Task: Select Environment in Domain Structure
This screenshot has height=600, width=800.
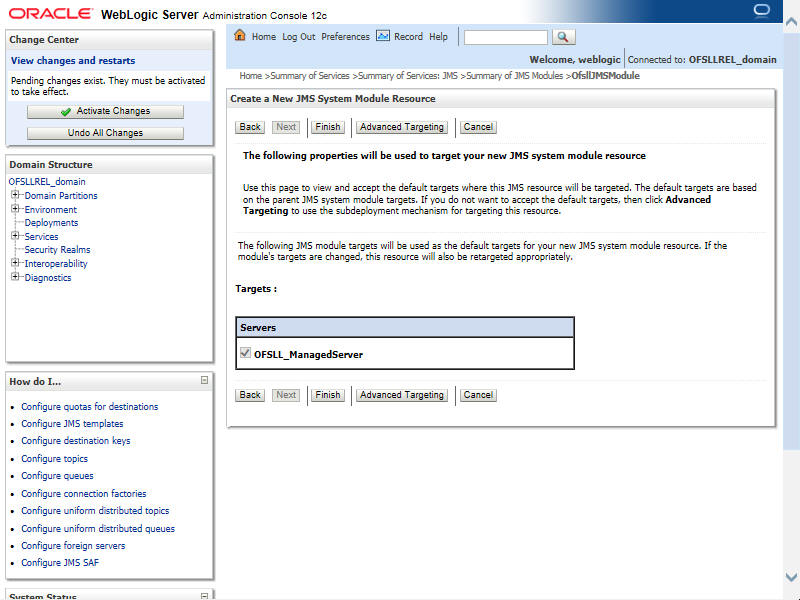Action: 51,209
